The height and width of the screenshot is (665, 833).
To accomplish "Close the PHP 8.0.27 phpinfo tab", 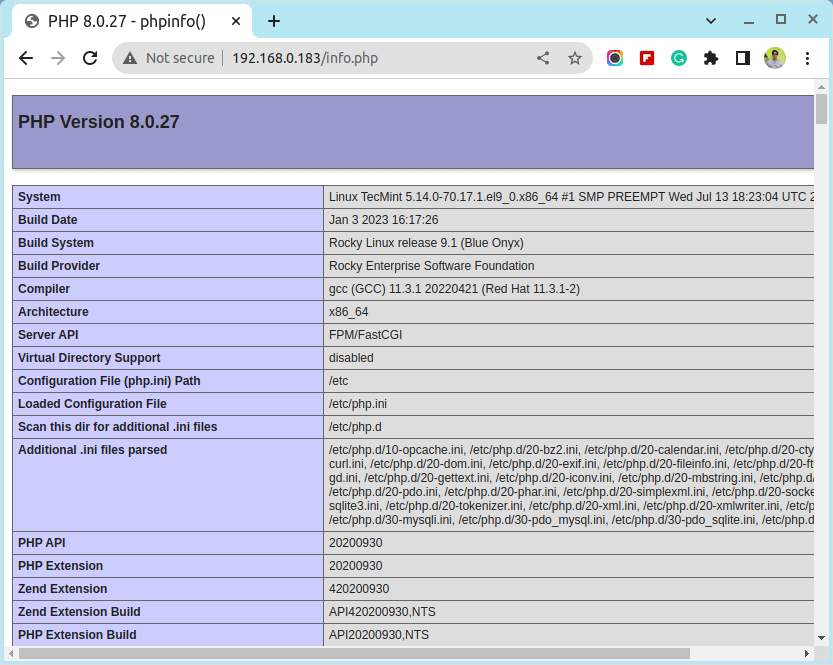I will pos(236,21).
